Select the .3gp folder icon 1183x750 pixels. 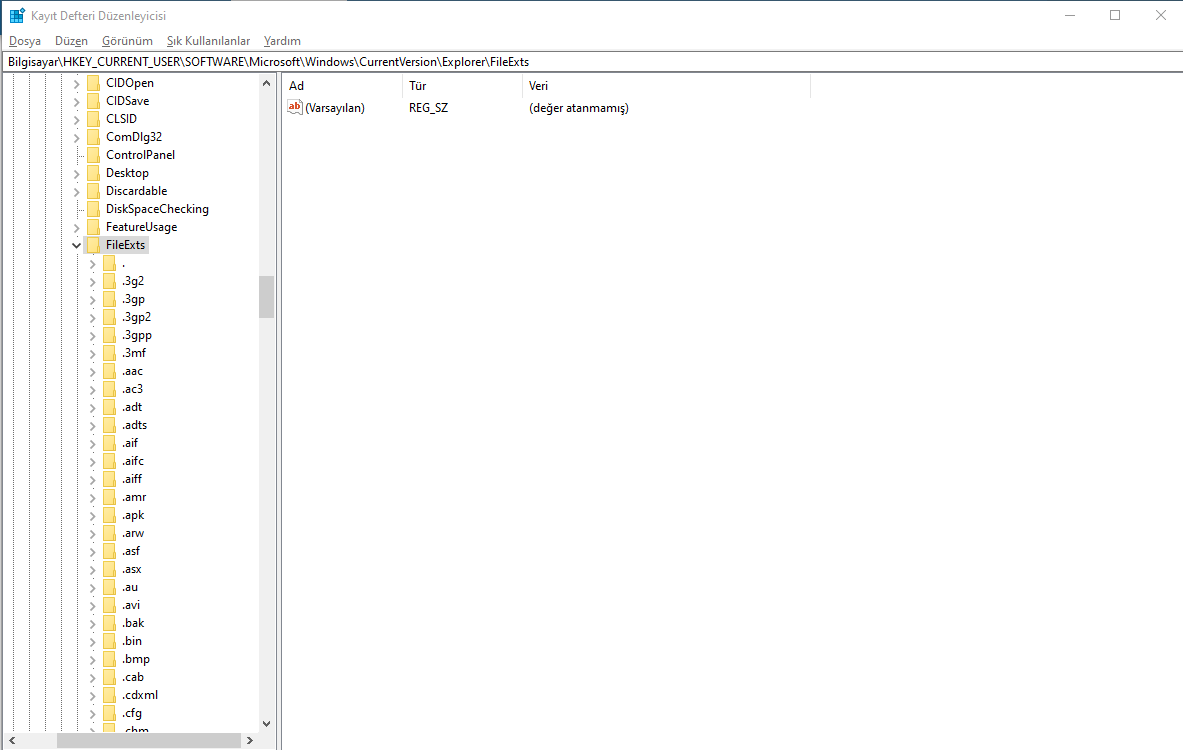click(109, 299)
